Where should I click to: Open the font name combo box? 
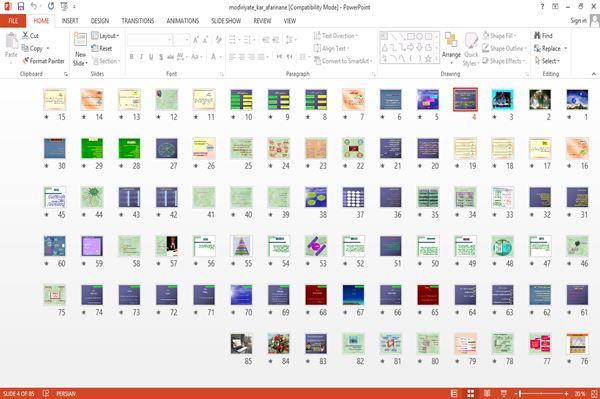(x=150, y=40)
